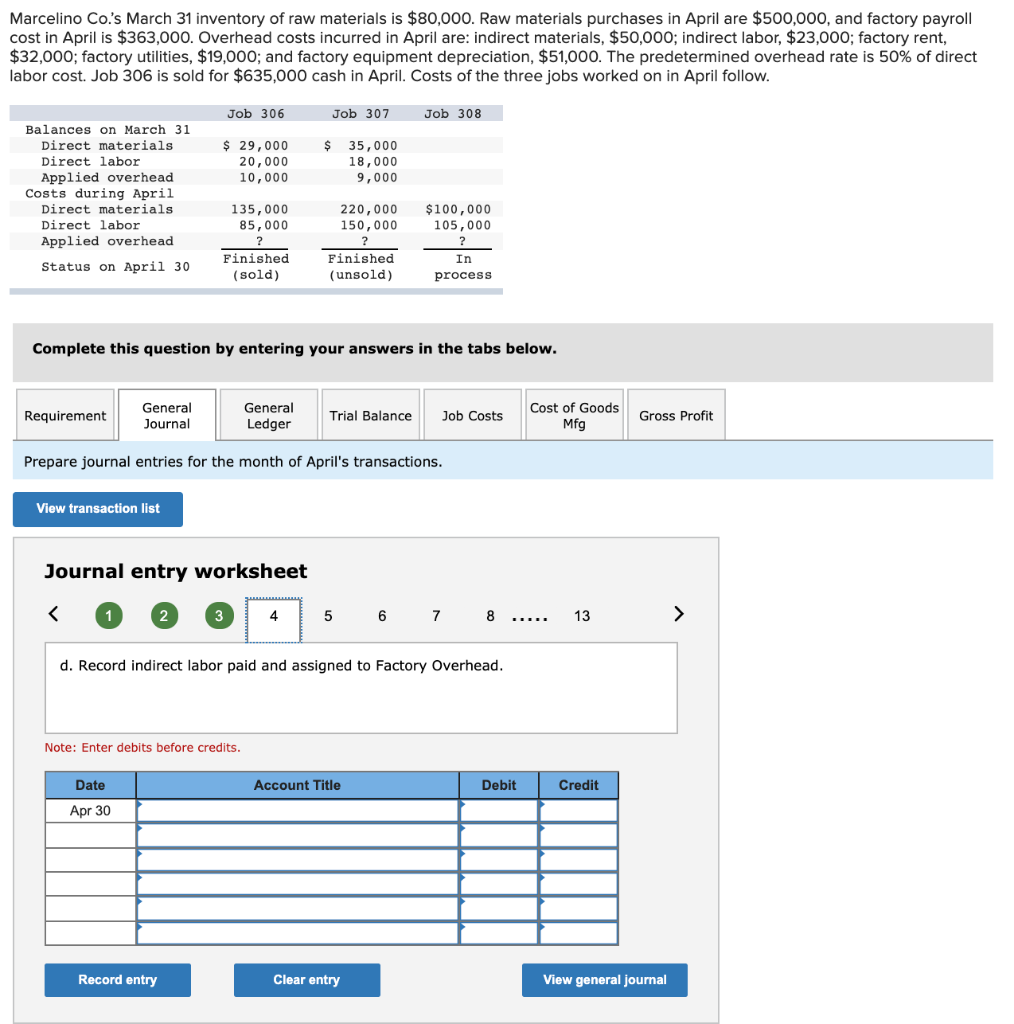Click Credit cell in the Apr 30 row
Screen dimensions: 1014x1024
[578, 810]
